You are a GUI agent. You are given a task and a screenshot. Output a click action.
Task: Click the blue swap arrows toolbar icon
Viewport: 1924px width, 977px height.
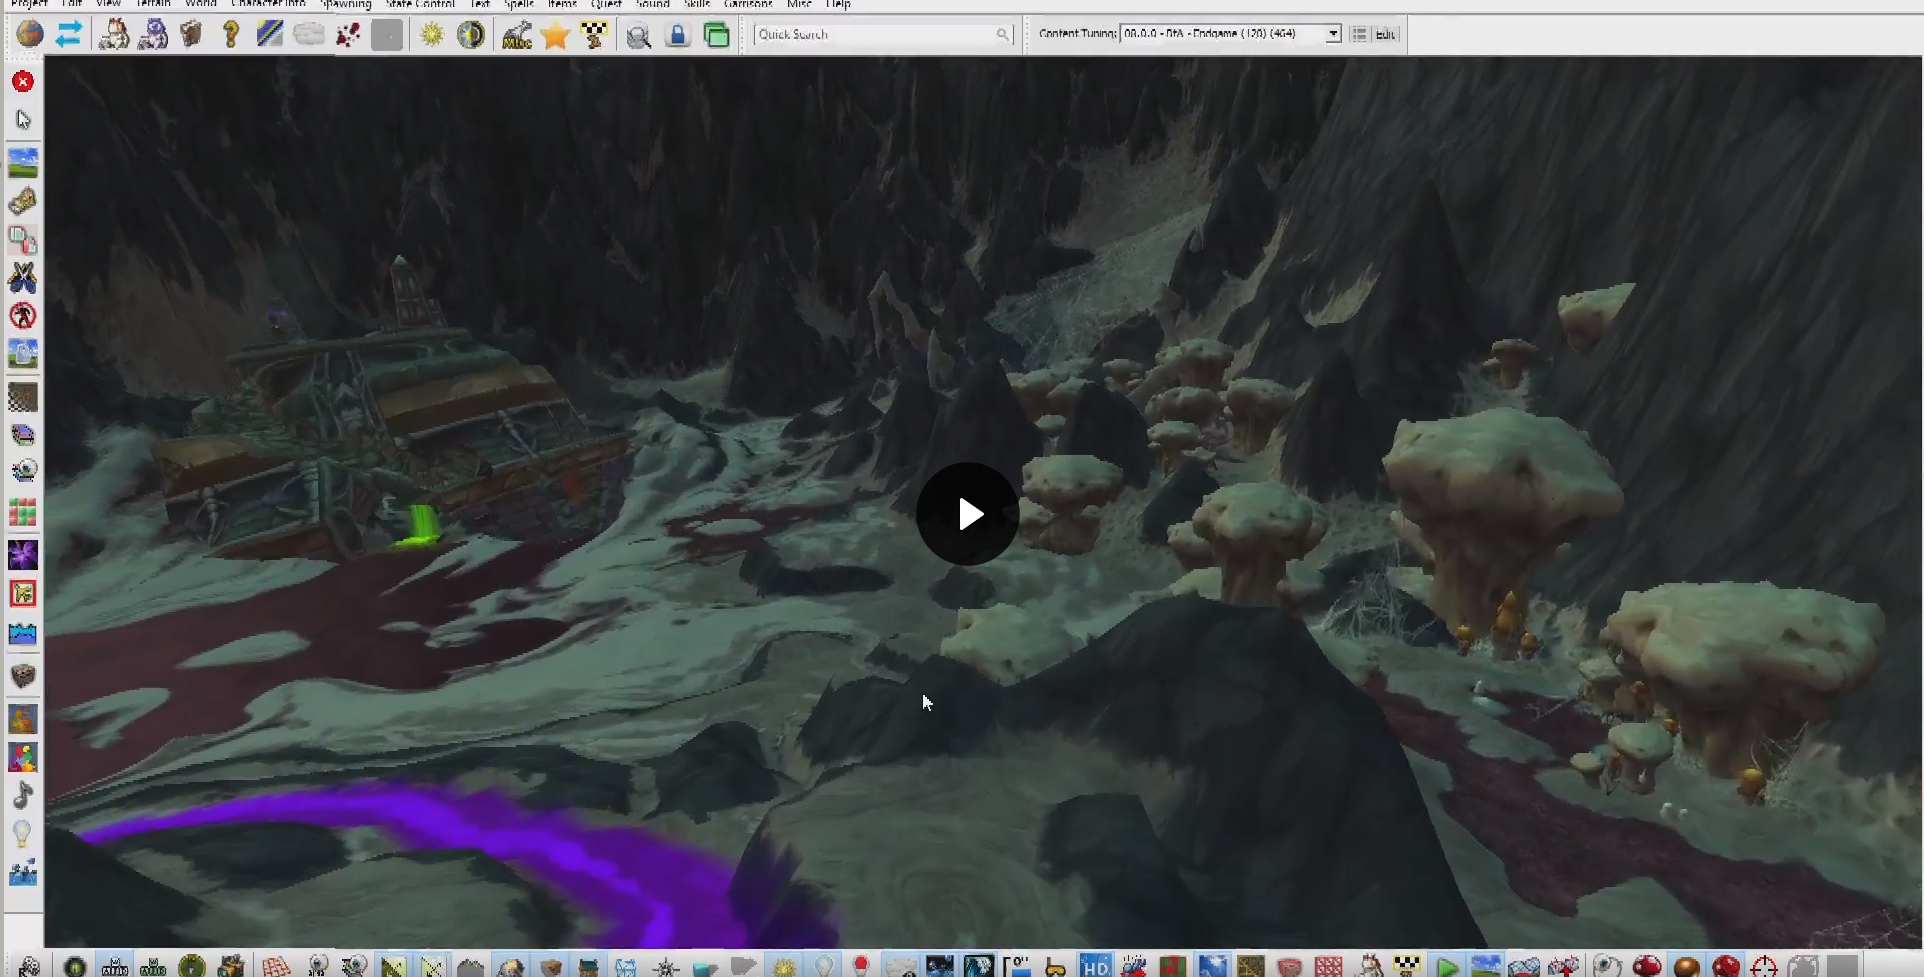[x=68, y=34]
